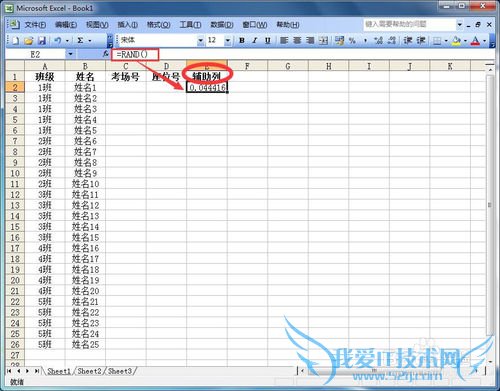Open the 格式(O) menu
Screen dimensions: 500x391
(159, 25)
